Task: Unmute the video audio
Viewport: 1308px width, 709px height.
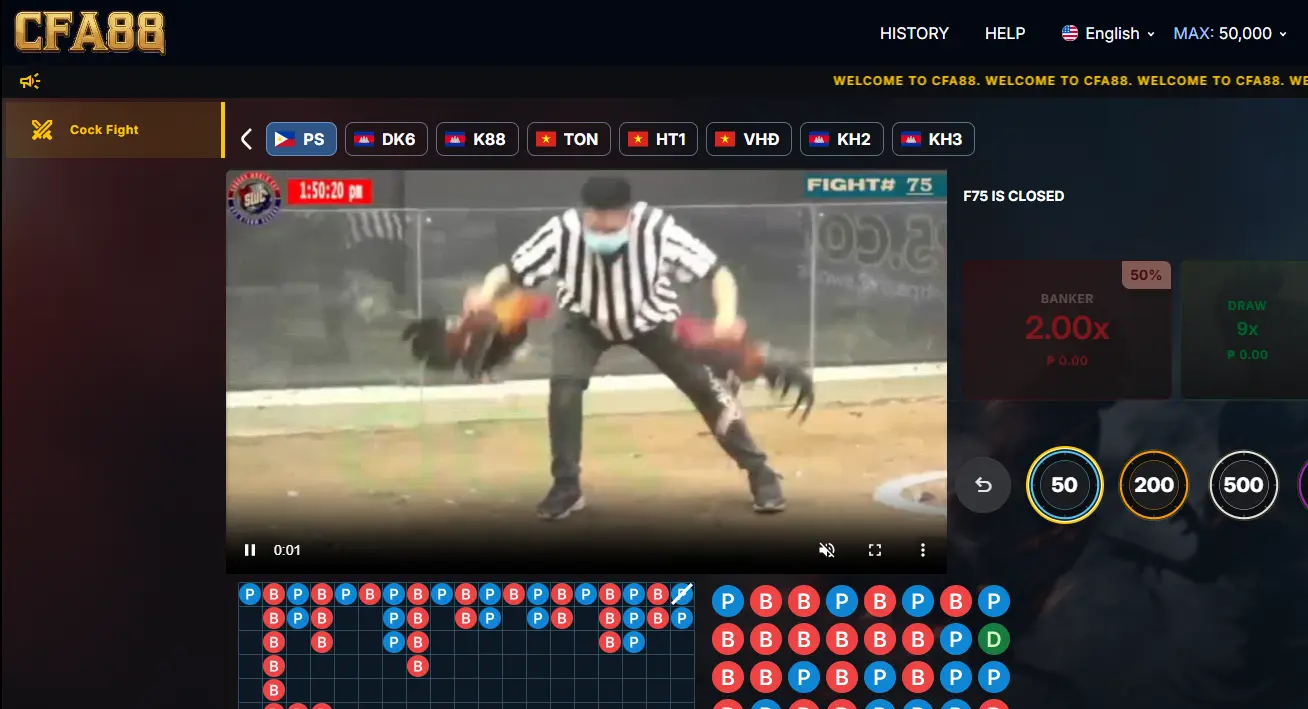Action: (827, 550)
